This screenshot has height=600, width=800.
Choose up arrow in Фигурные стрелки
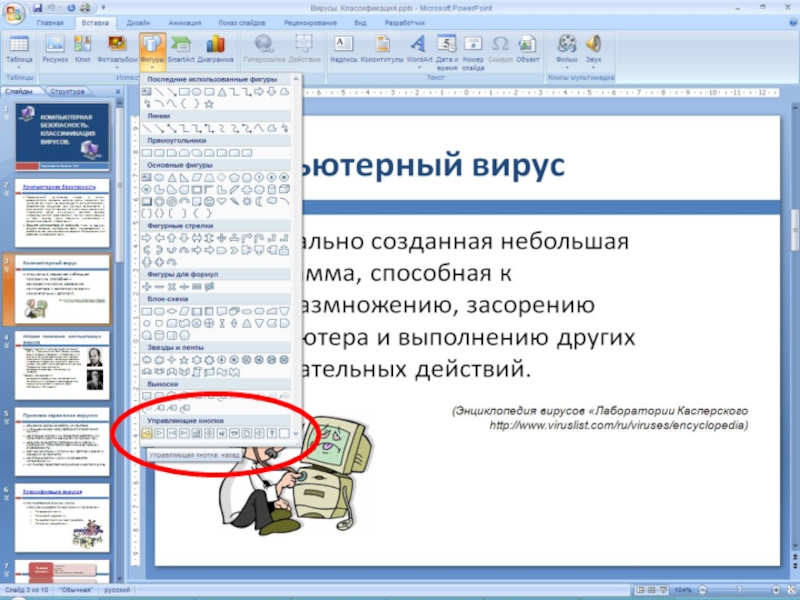pos(172,238)
